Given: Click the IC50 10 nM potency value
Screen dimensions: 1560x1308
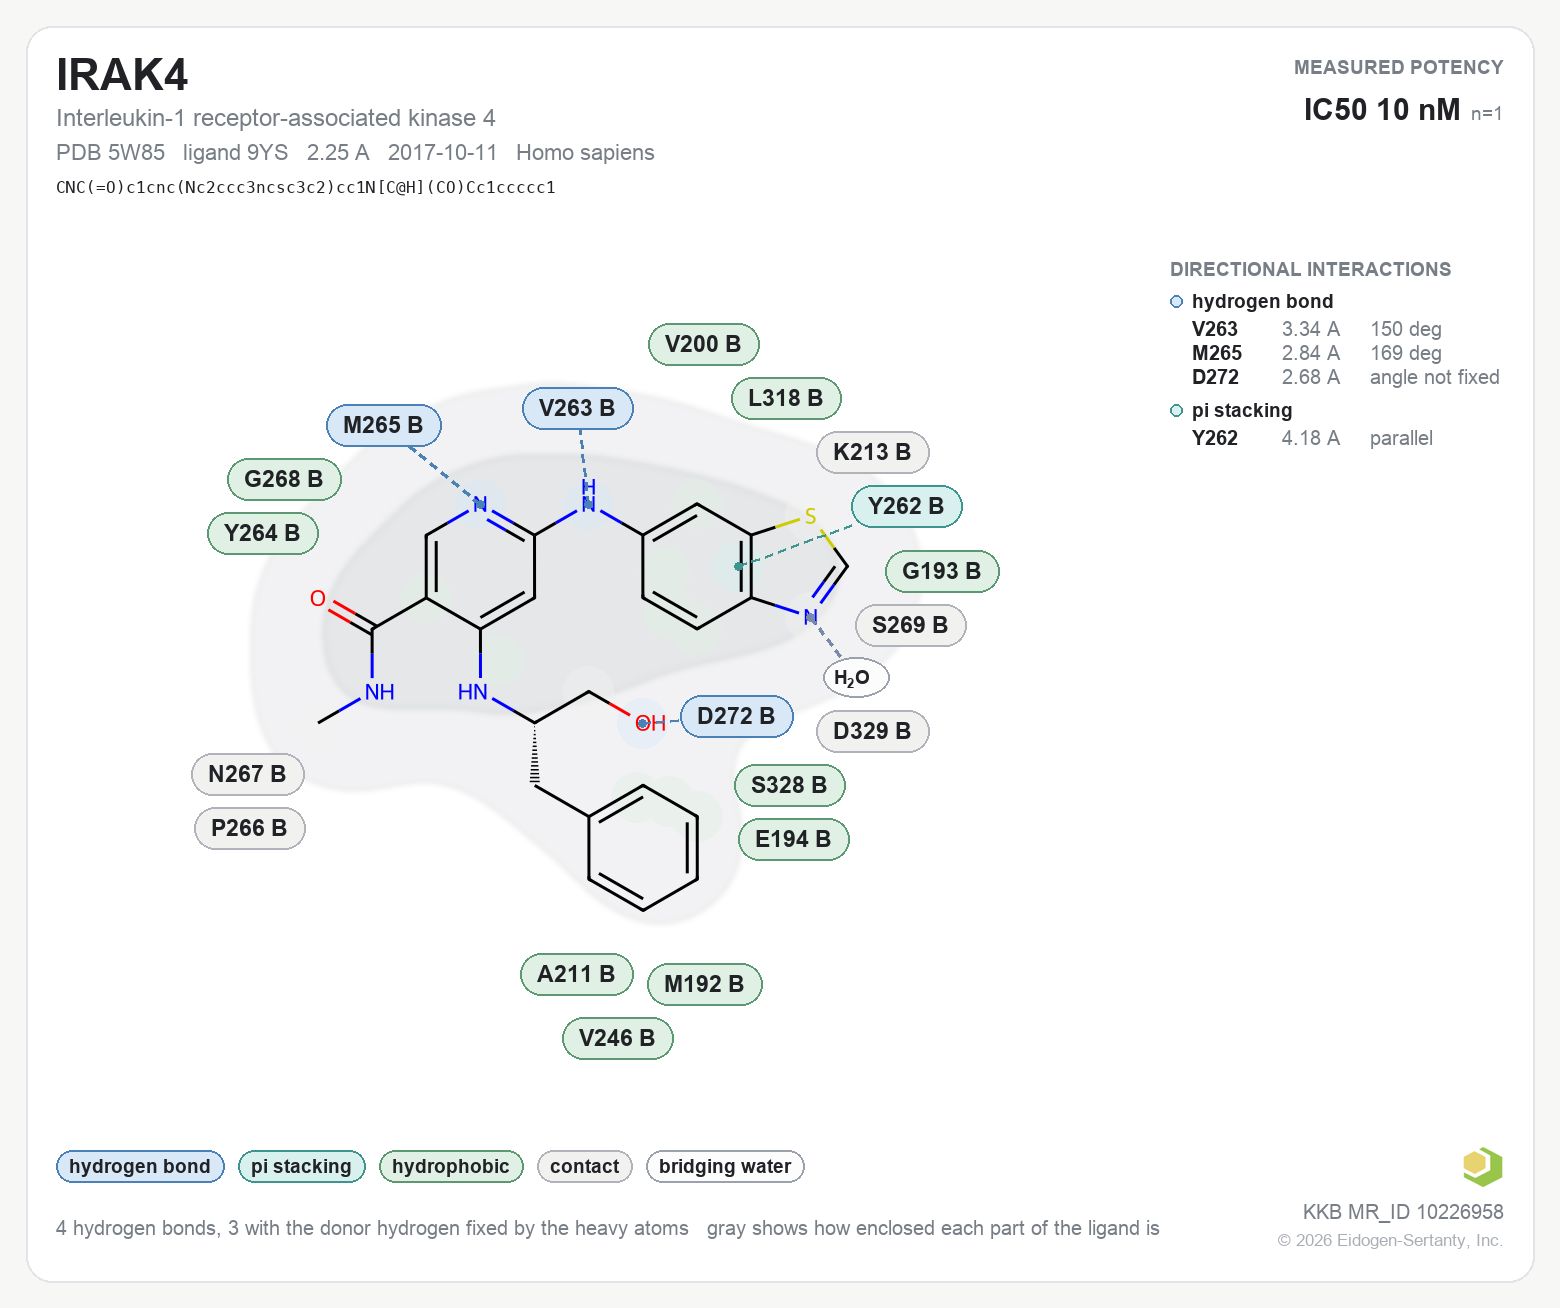Looking at the screenshot, I should [x=1382, y=110].
